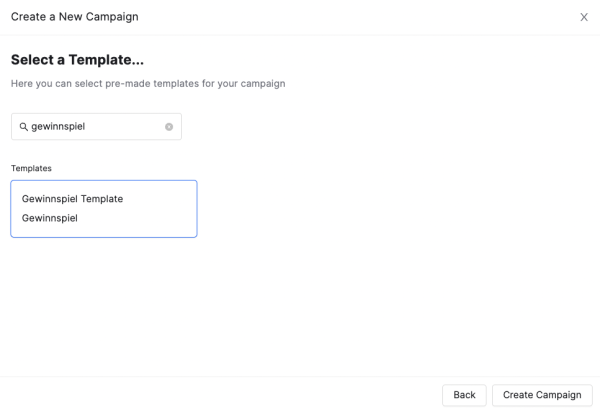Click the magnifier icon in search box
The width and height of the screenshot is (600, 410).
tap(23, 127)
